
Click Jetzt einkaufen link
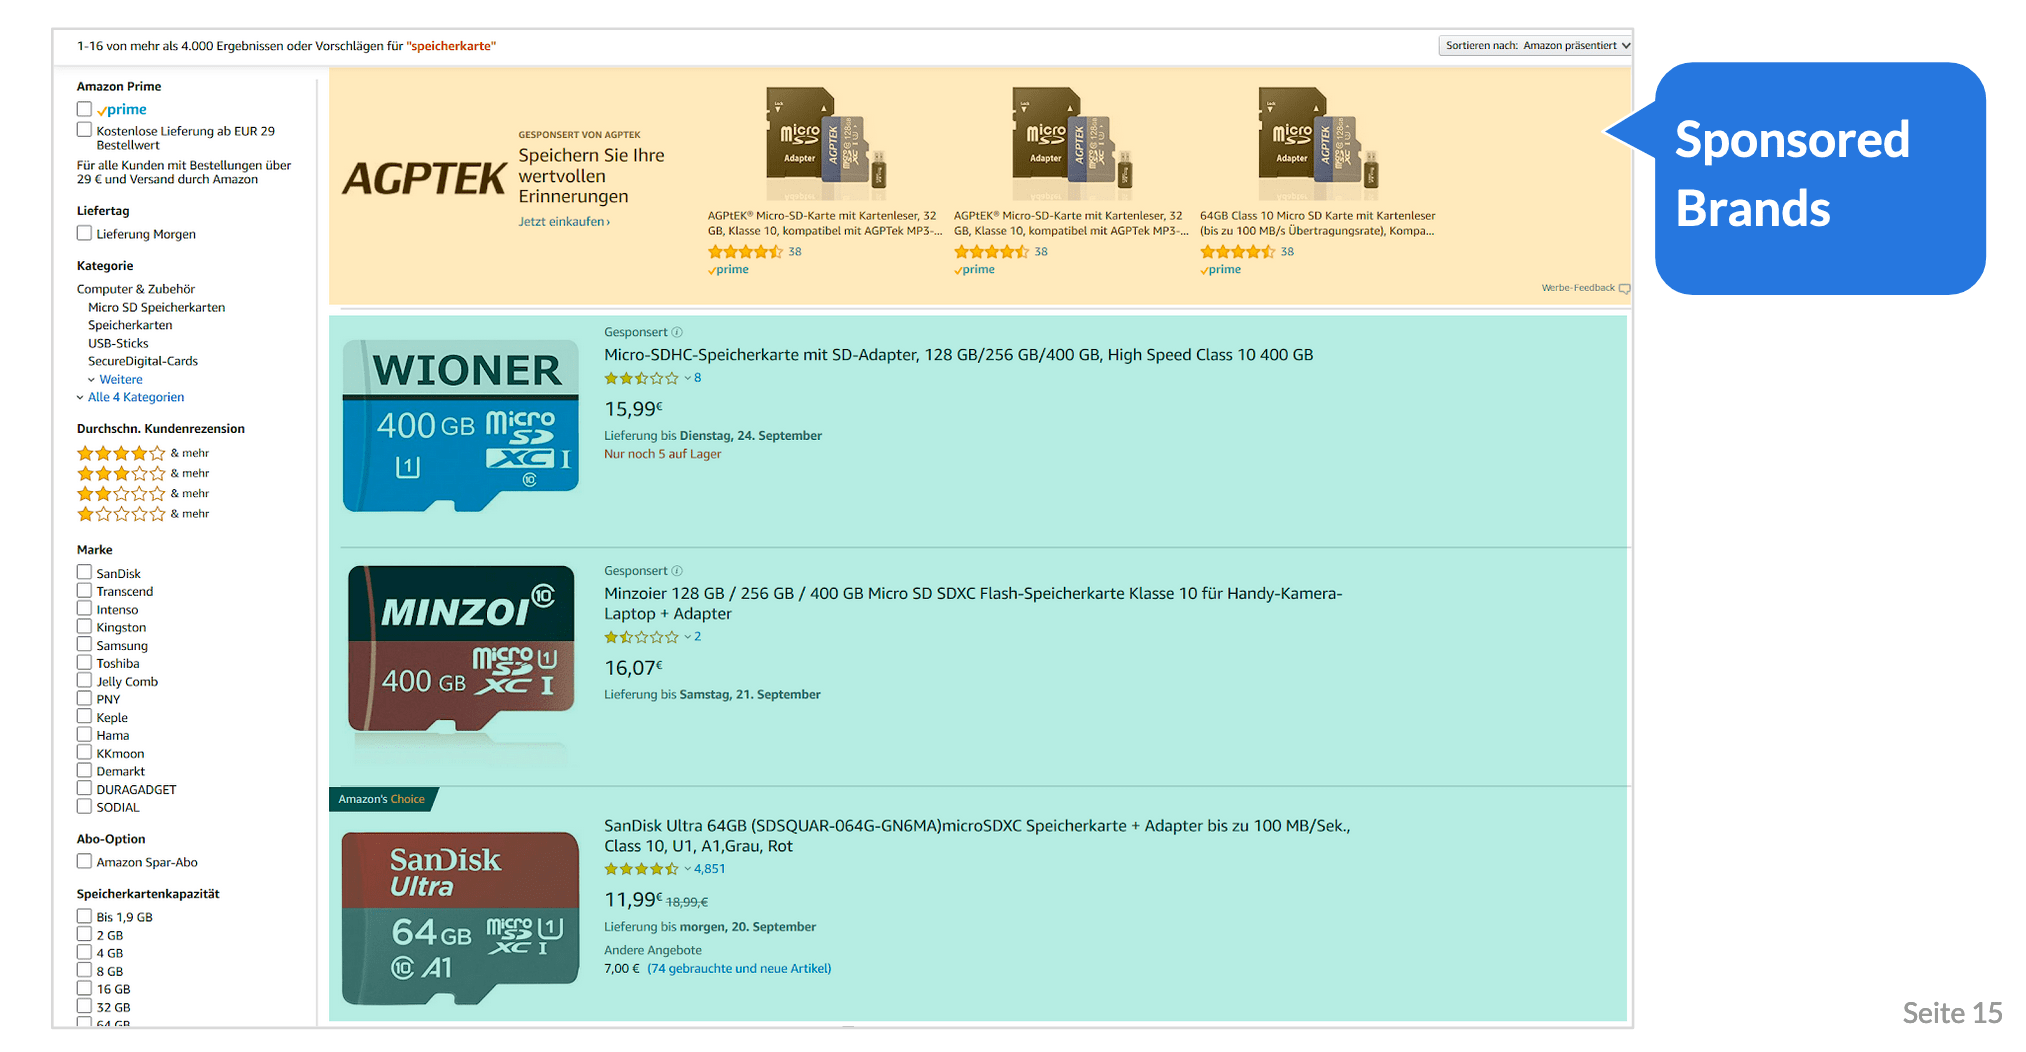tap(564, 221)
